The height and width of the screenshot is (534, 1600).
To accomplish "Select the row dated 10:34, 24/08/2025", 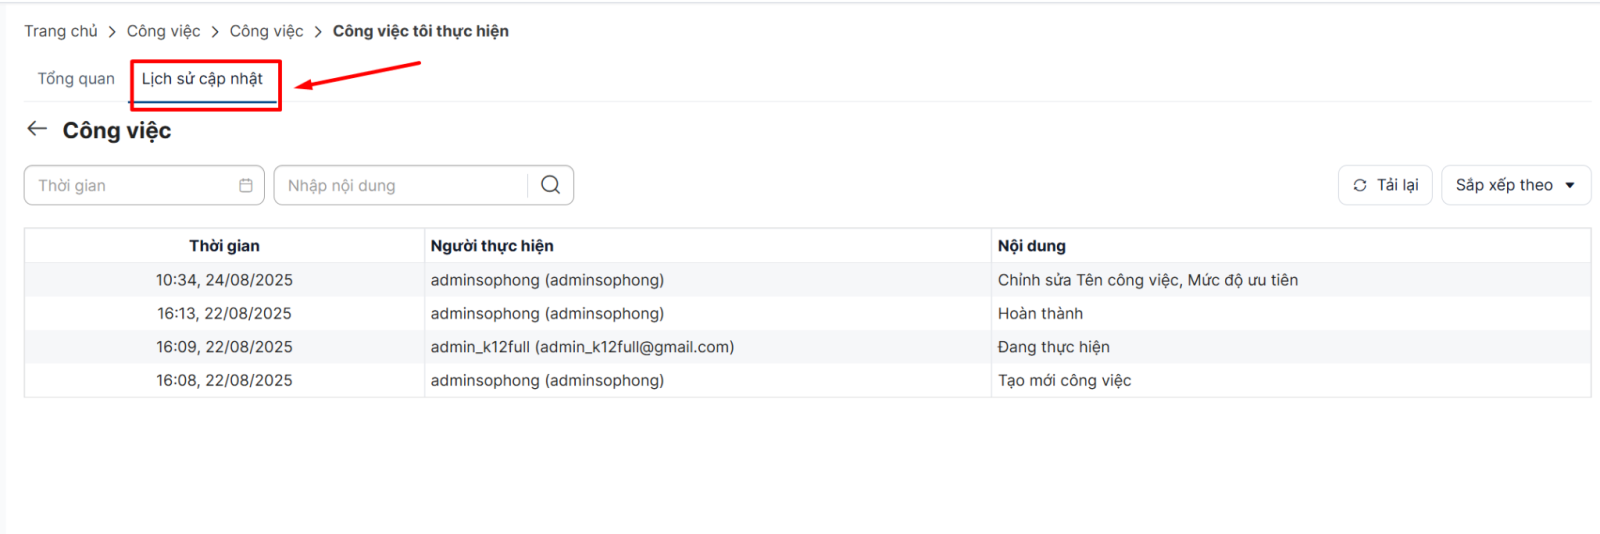I will [x=224, y=280].
